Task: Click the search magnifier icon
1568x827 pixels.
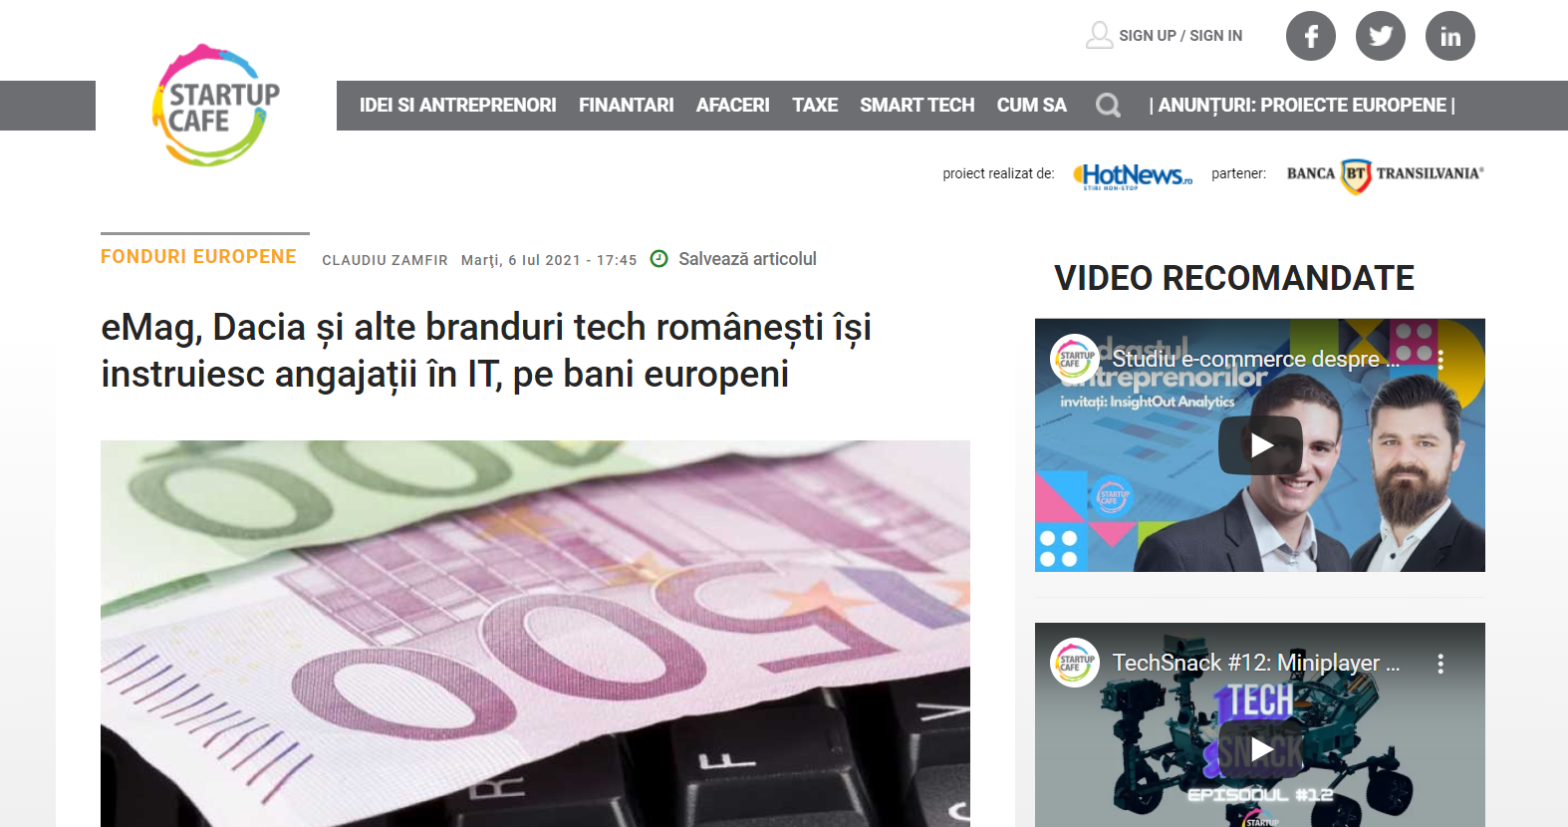Action: (1107, 105)
